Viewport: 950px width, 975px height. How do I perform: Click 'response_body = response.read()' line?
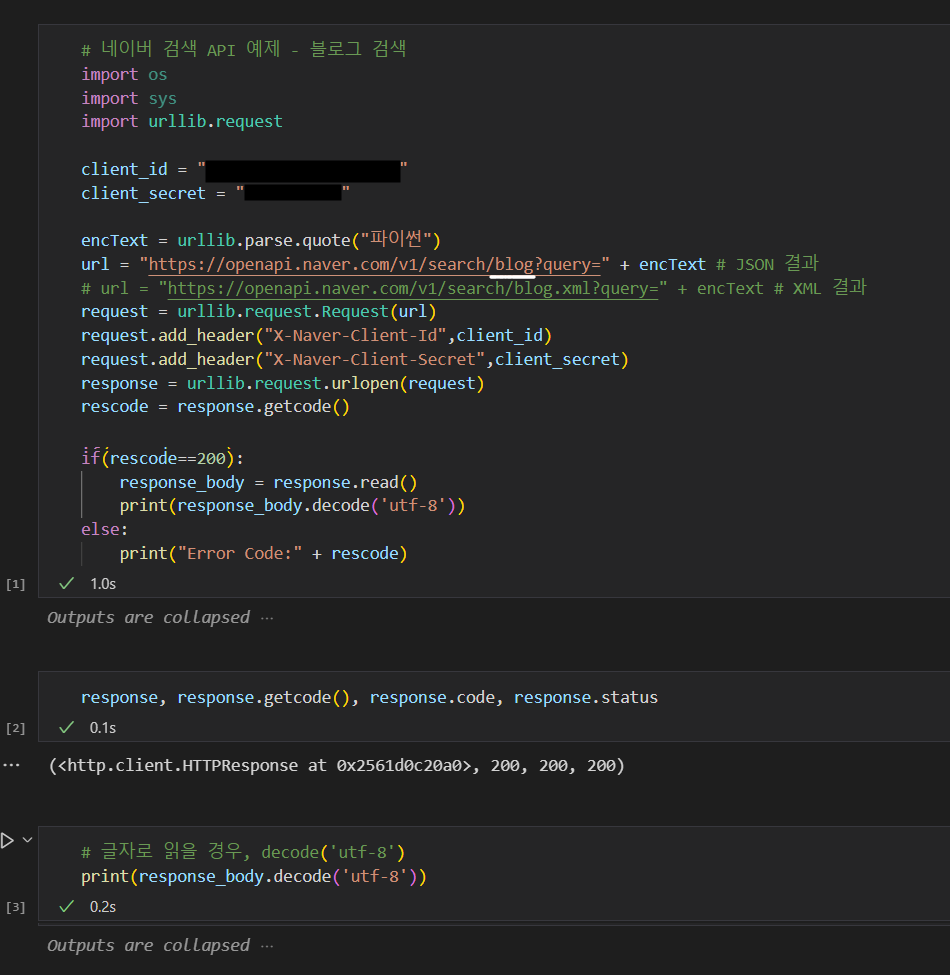(x=268, y=483)
